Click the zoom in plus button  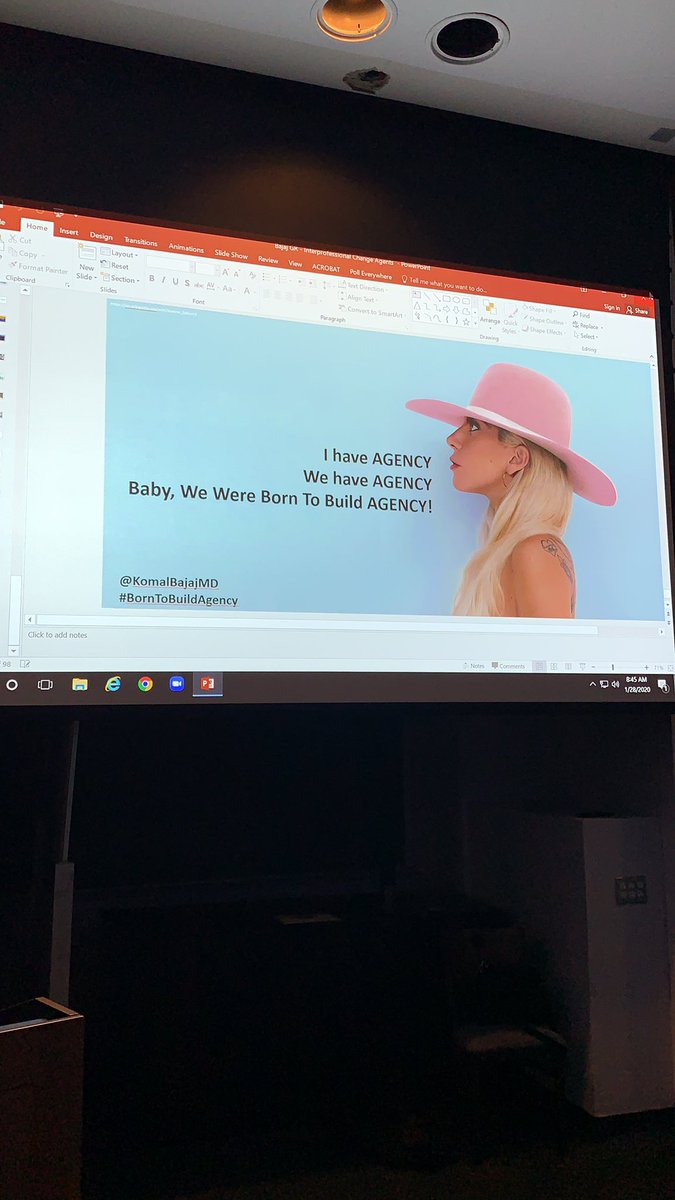coord(647,667)
